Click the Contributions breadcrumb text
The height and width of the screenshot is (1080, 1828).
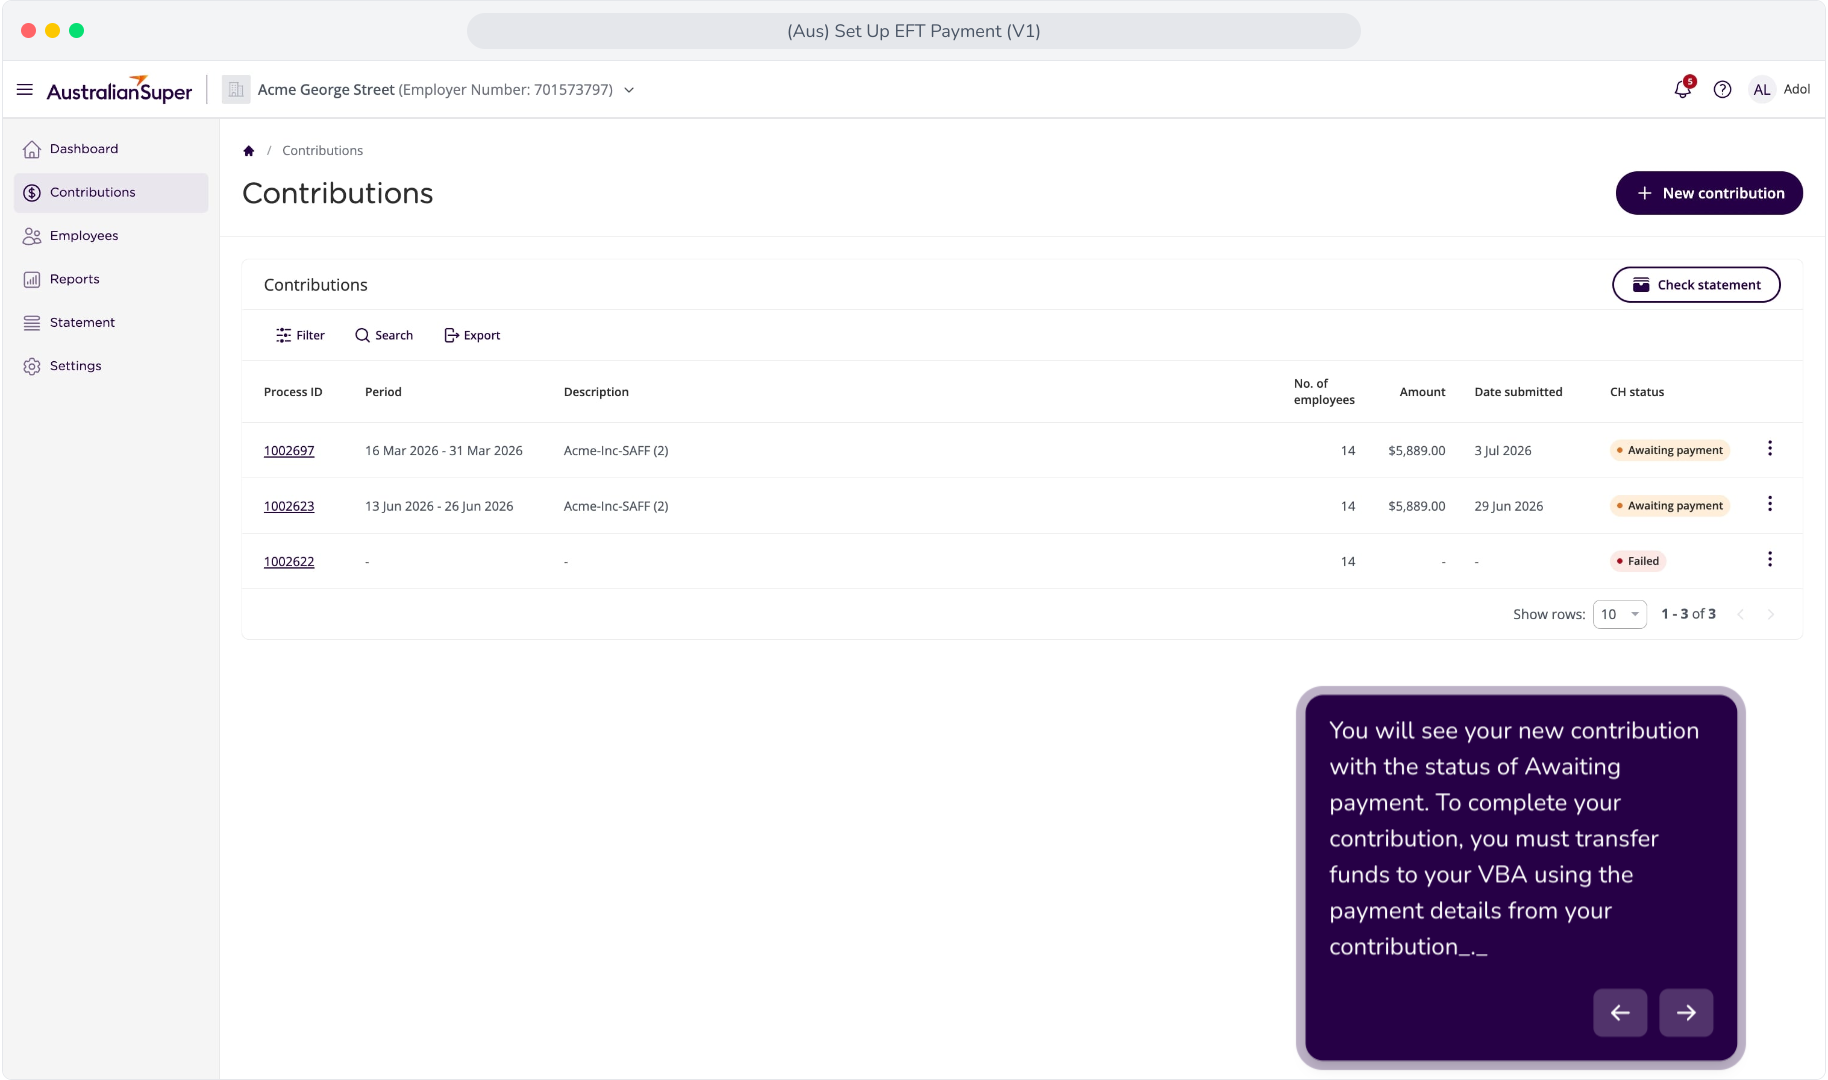pos(322,151)
